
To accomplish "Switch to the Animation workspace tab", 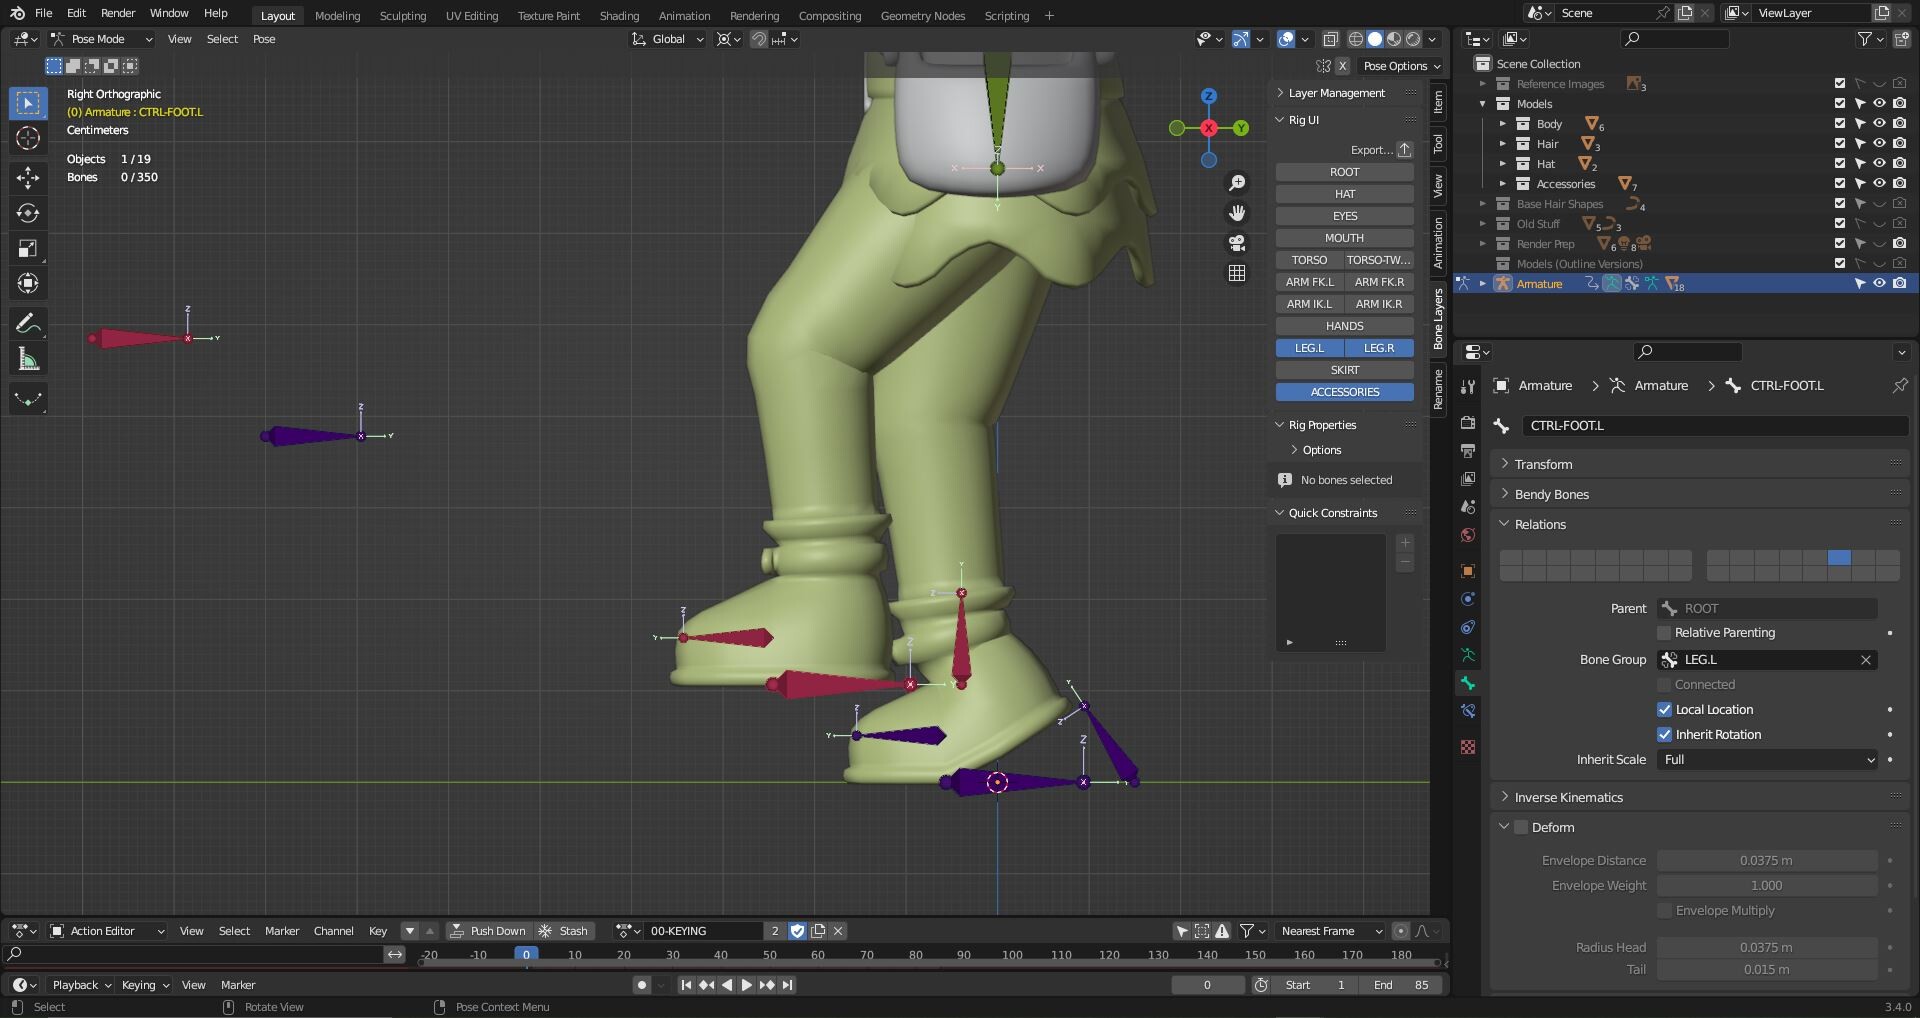I will point(683,15).
